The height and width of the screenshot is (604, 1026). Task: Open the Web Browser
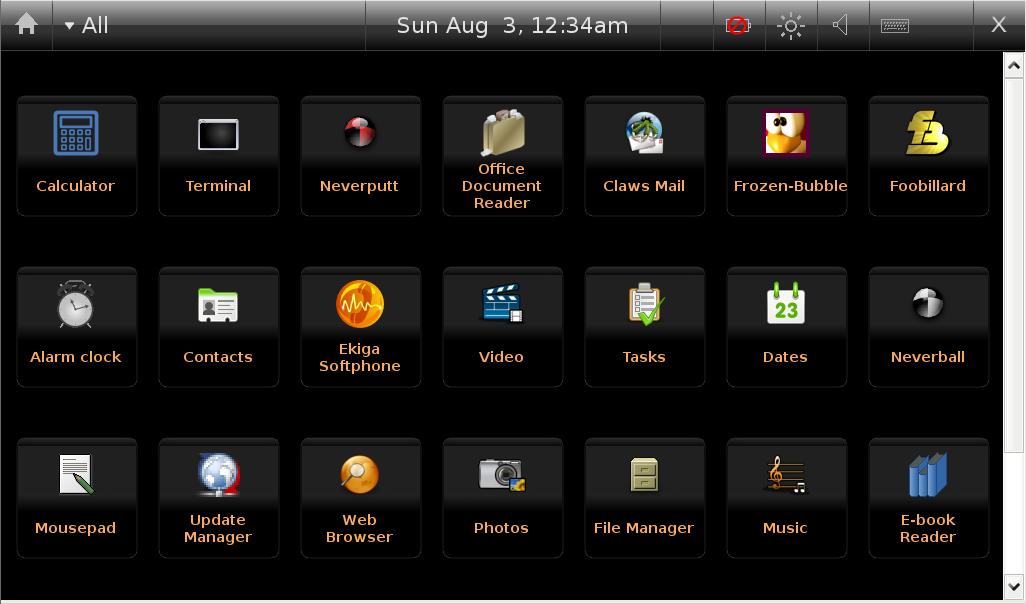360,497
